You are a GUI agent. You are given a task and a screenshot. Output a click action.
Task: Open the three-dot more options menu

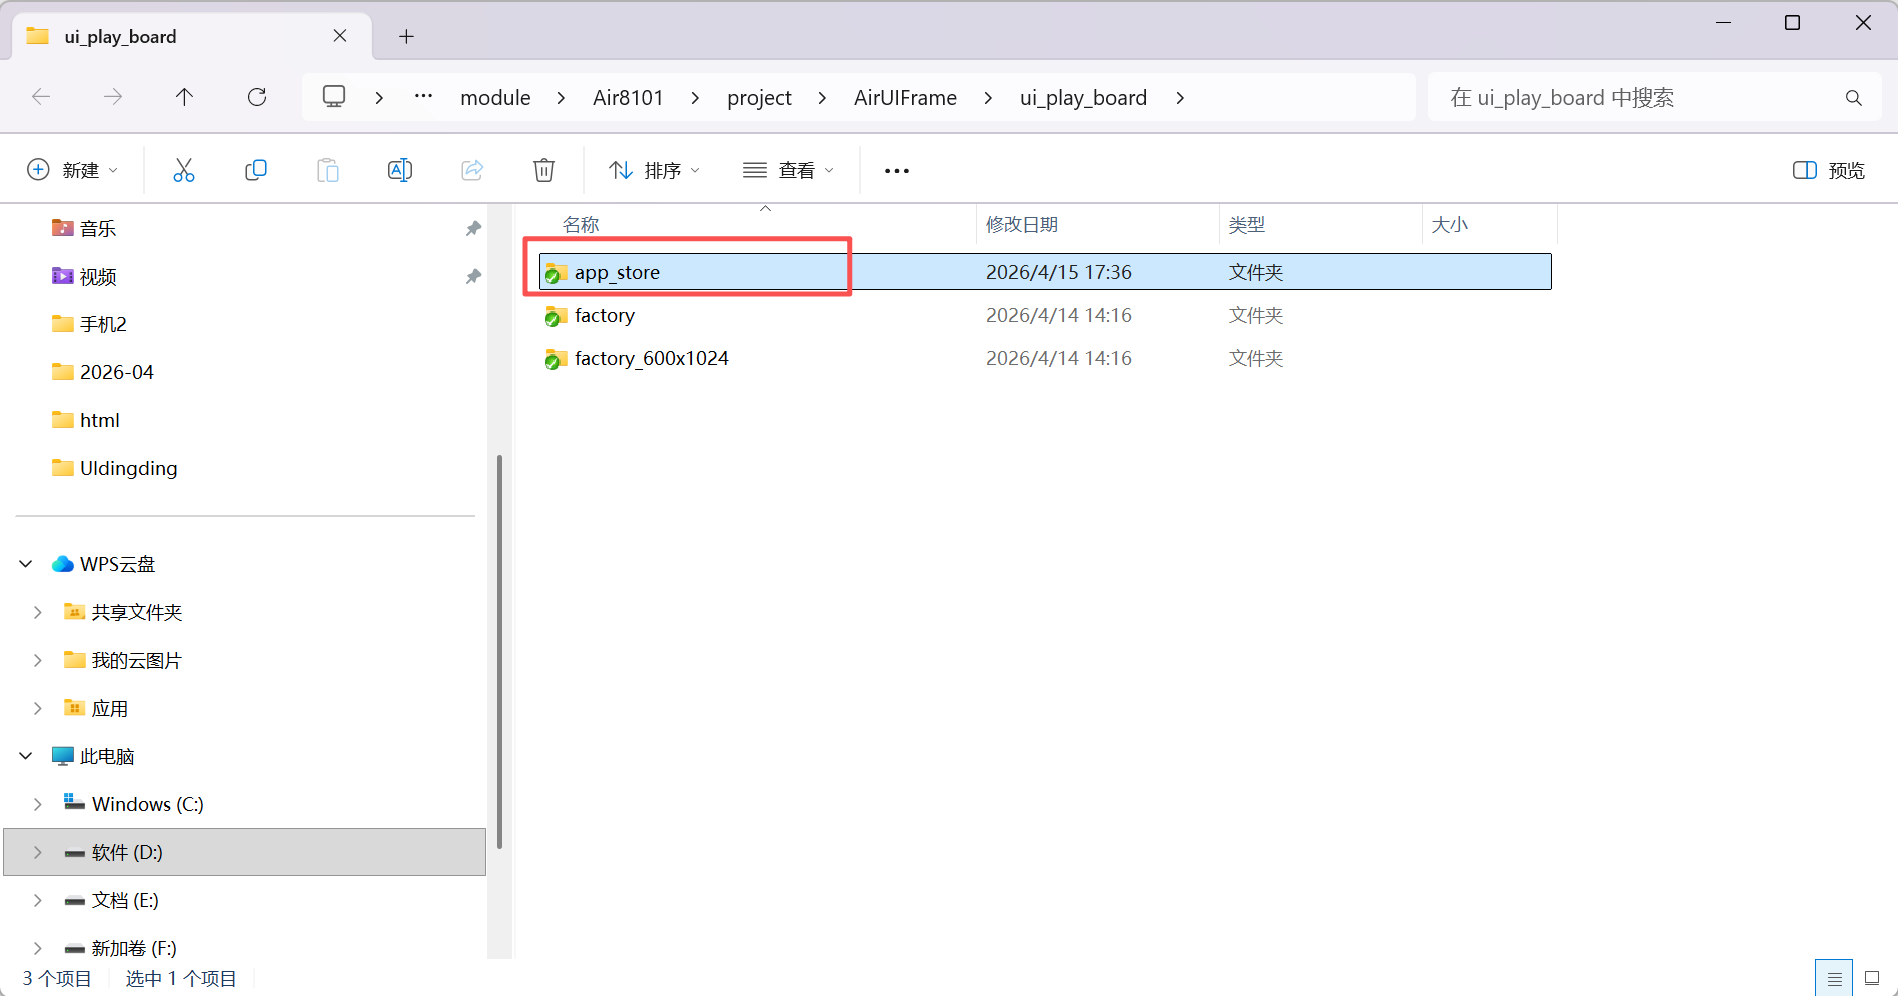pos(897,171)
